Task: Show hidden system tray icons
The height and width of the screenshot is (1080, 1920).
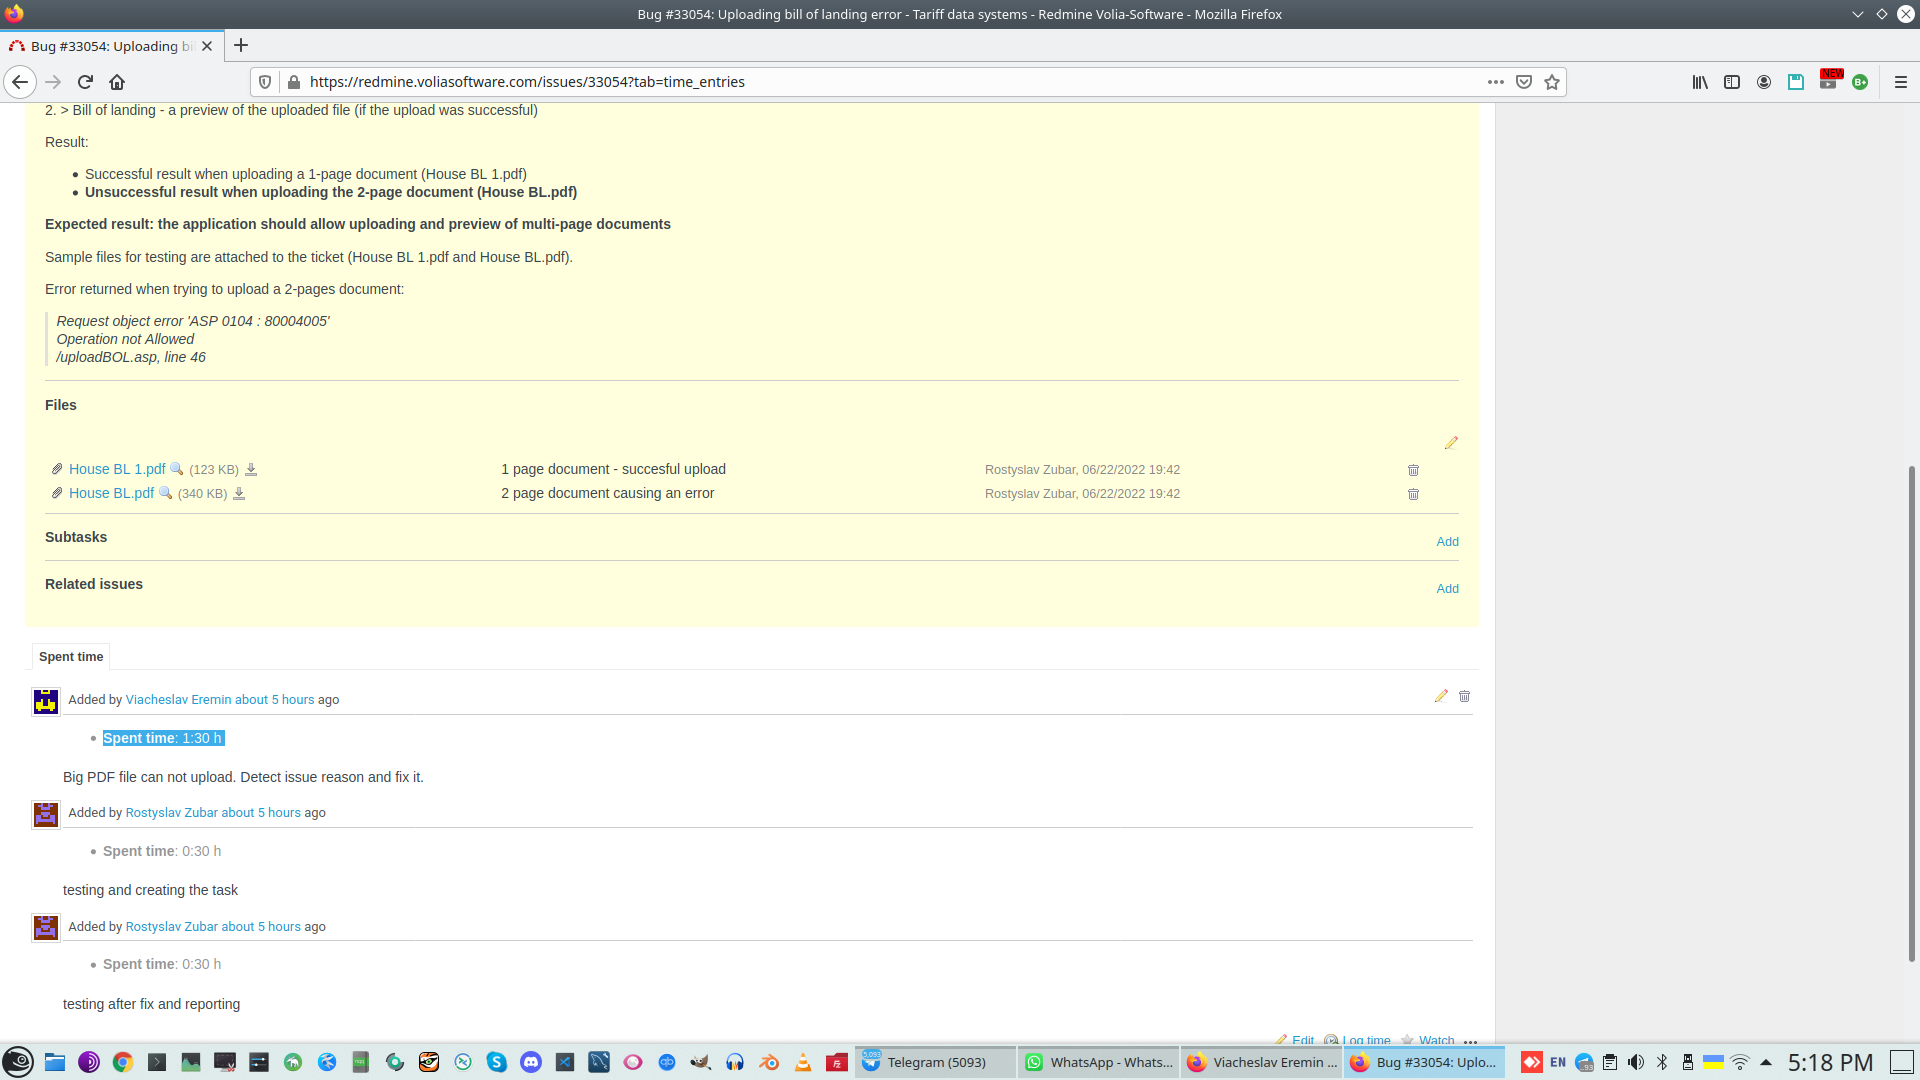Action: (x=1766, y=1062)
